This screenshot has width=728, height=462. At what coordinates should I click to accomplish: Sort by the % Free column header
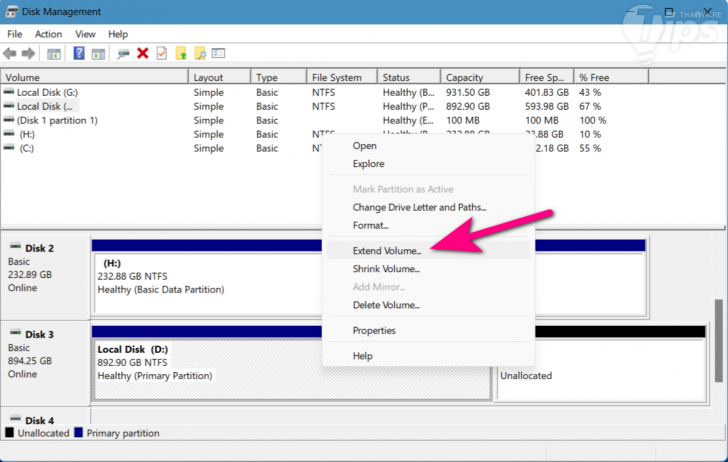click(611, 77)
